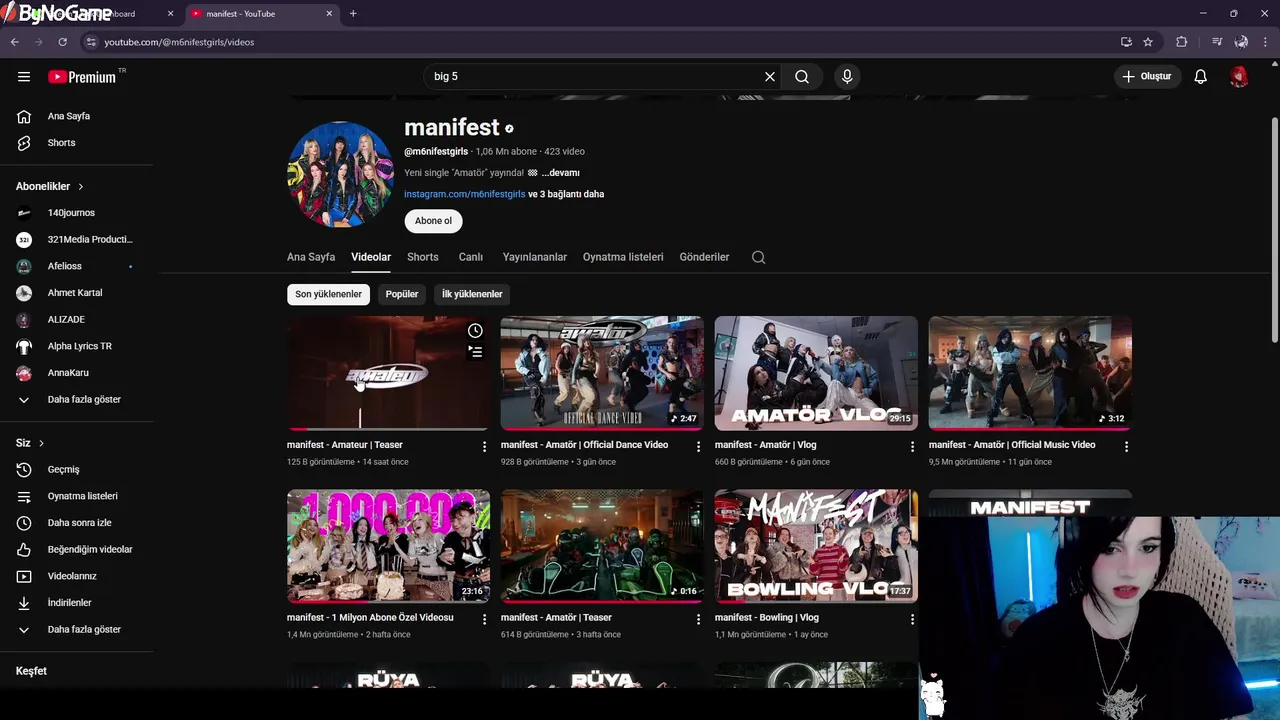Screen dimensions: 1280x720
Task: Select Son yüklenenler filter chip
Action: coord(328,294)
